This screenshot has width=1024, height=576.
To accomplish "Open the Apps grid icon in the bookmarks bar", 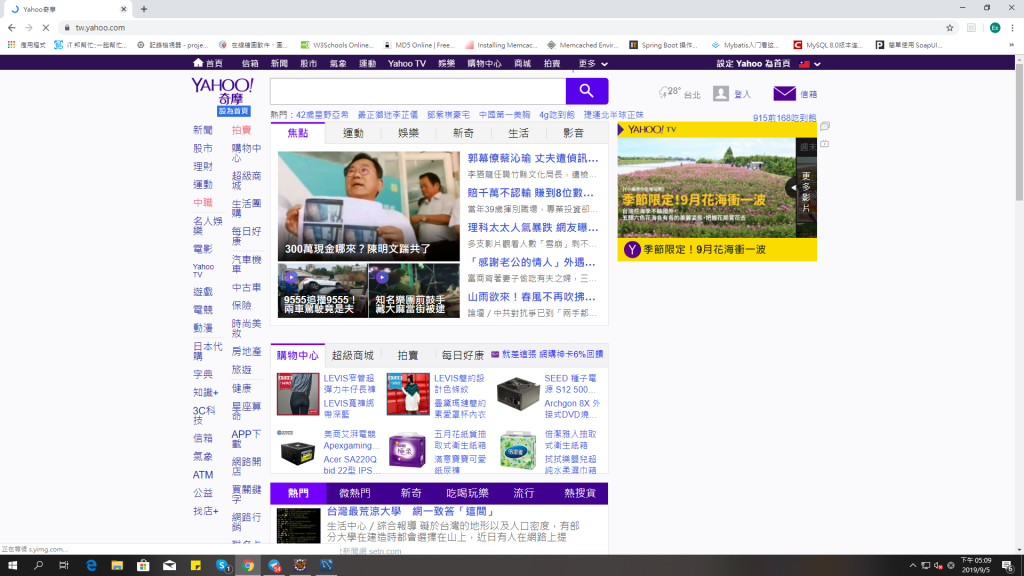I will pyautogui.click(x=11, y=45).
